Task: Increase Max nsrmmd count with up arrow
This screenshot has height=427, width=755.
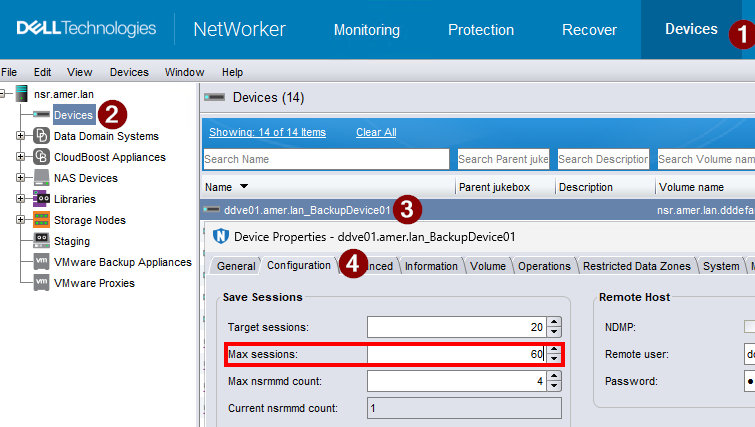Action: [x=554, y=376]
